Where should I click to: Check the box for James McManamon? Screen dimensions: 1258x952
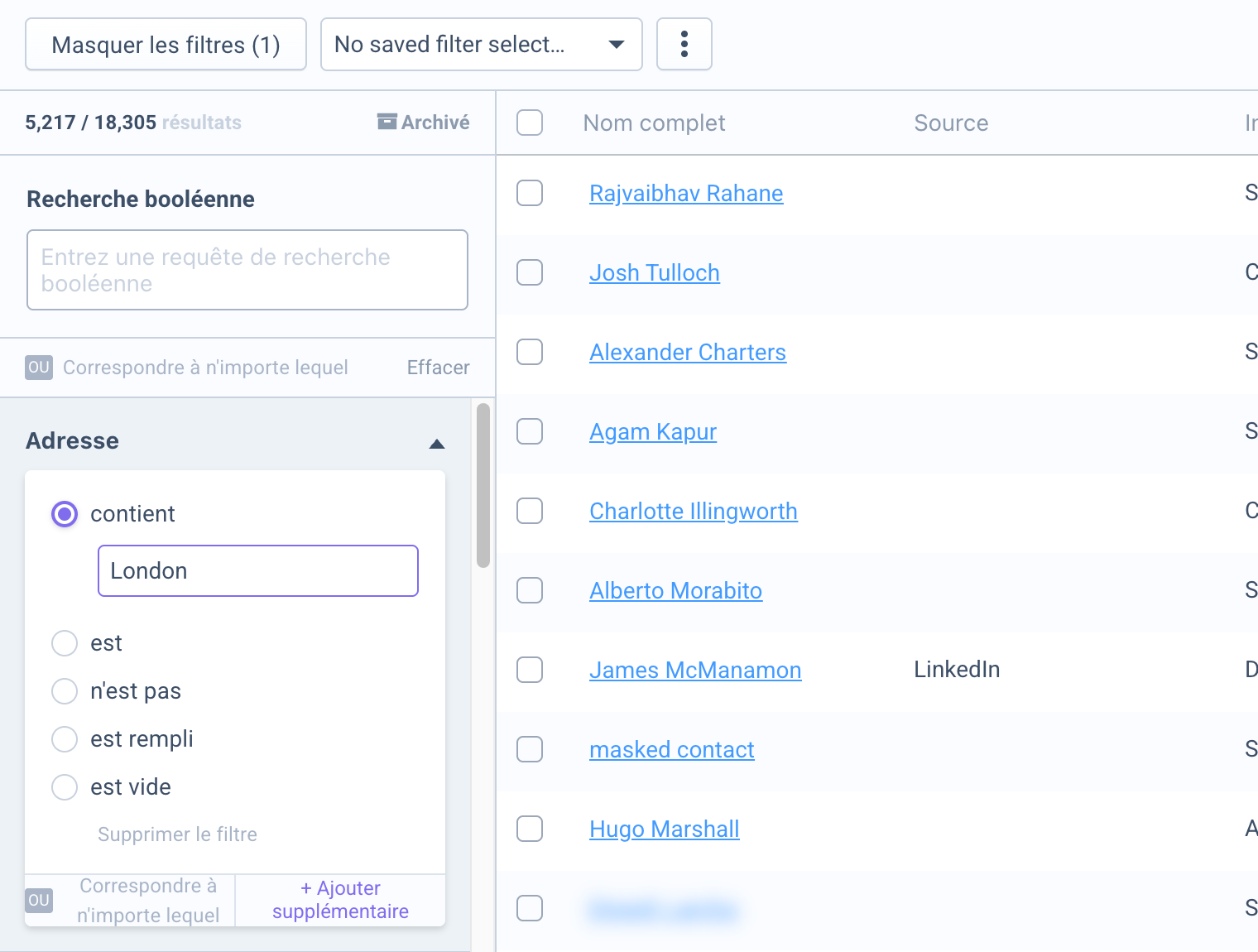[x=529, y=670]
